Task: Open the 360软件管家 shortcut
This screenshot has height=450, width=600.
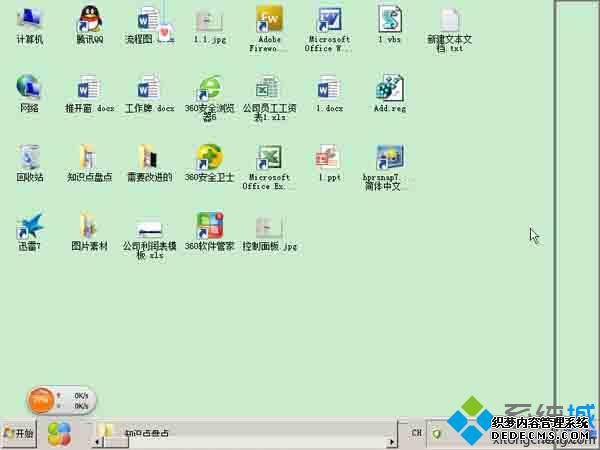Action: point(209,227)
